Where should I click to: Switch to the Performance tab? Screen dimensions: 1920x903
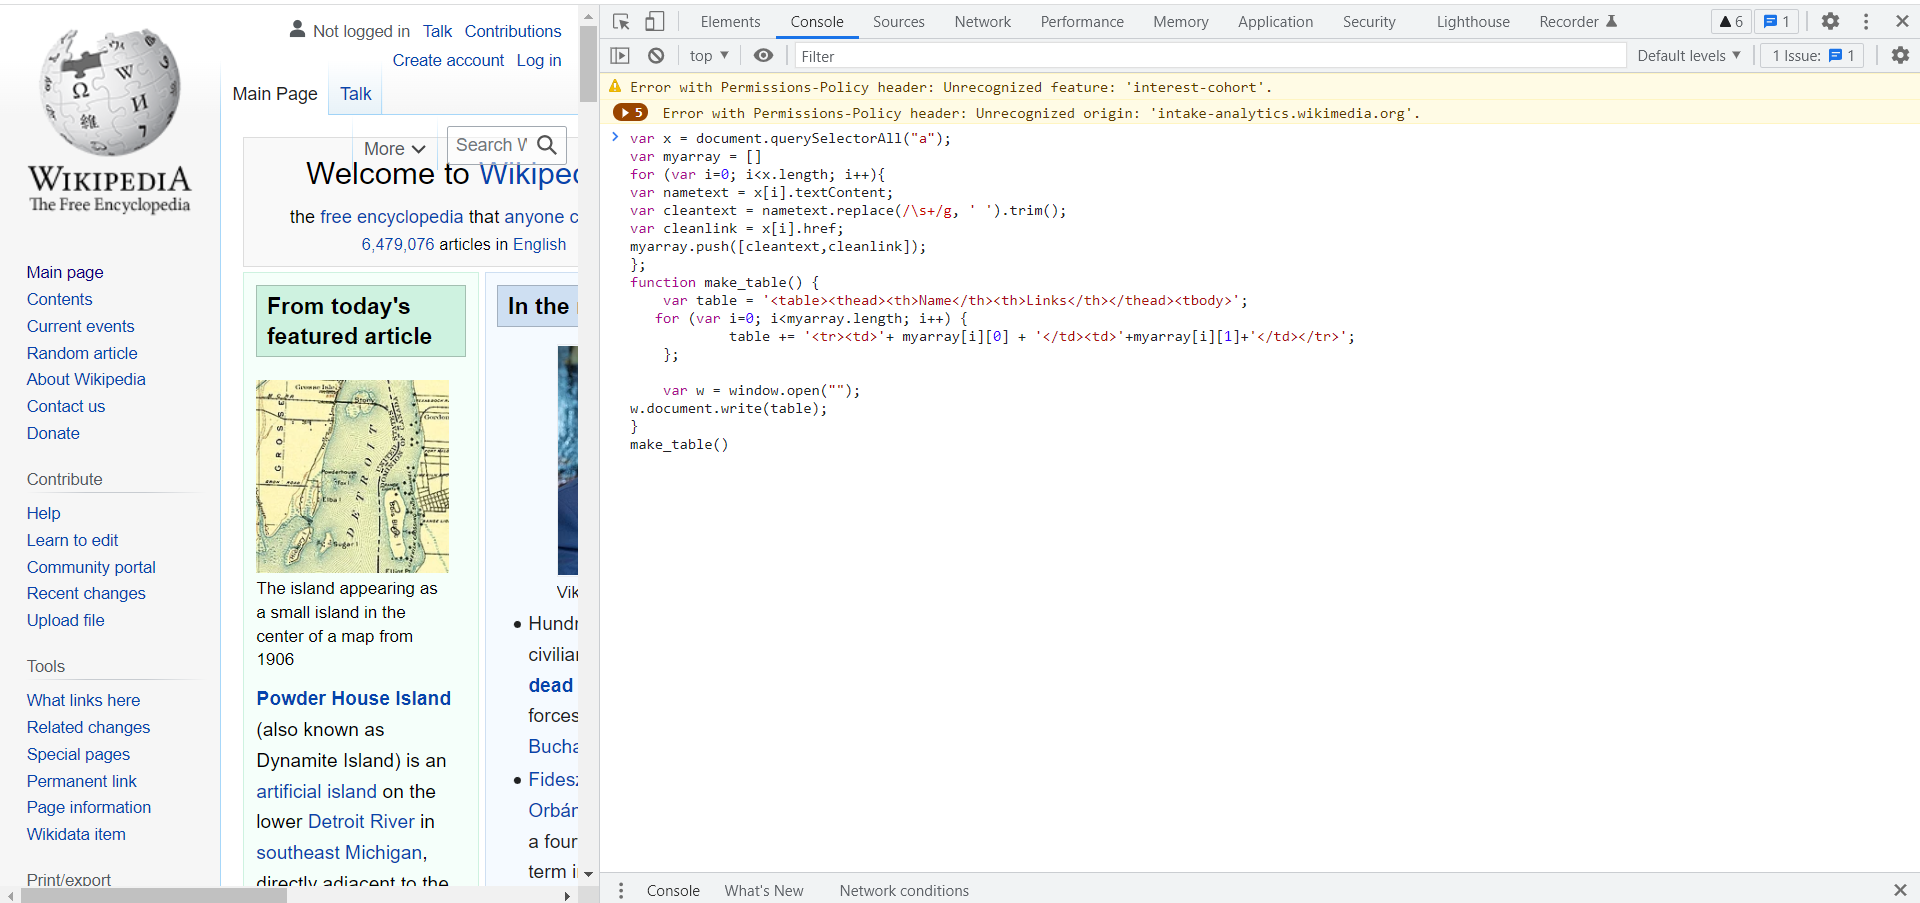(1082, 21)
